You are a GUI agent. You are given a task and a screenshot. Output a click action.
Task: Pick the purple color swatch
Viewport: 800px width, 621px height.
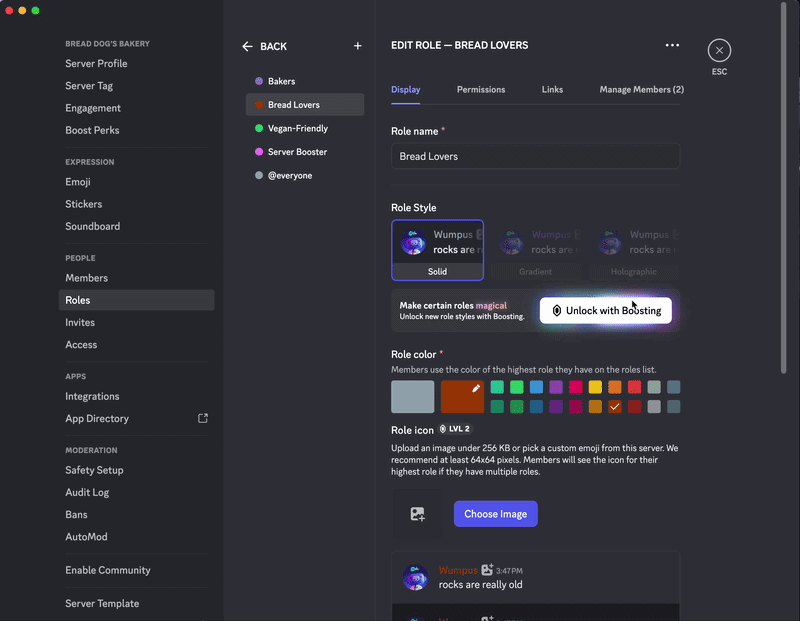click(556, 387)
